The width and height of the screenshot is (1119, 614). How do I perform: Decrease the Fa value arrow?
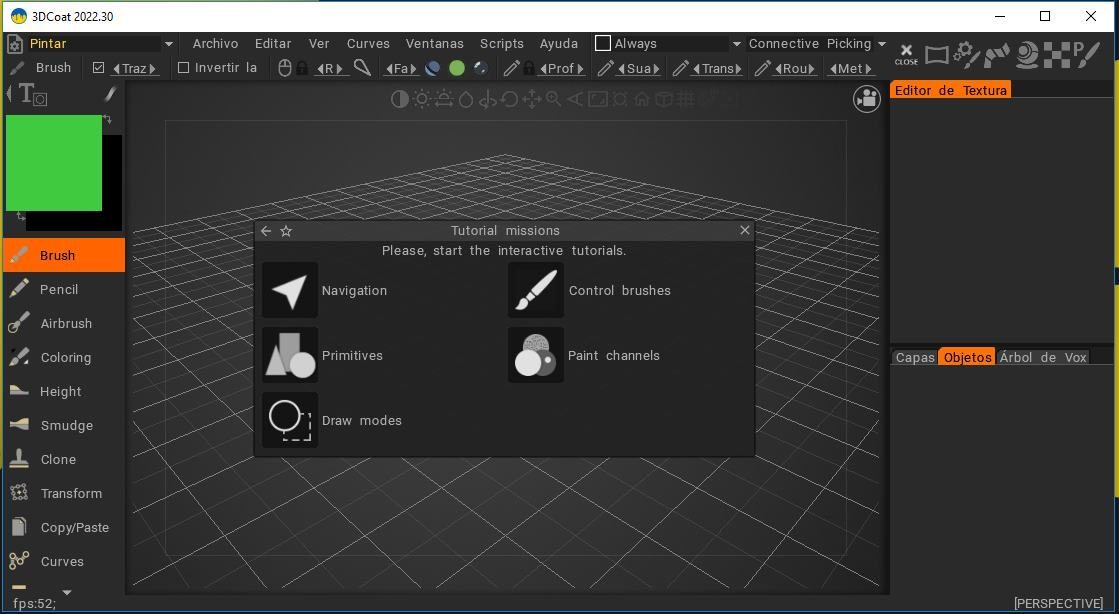[x=390, y=69]
